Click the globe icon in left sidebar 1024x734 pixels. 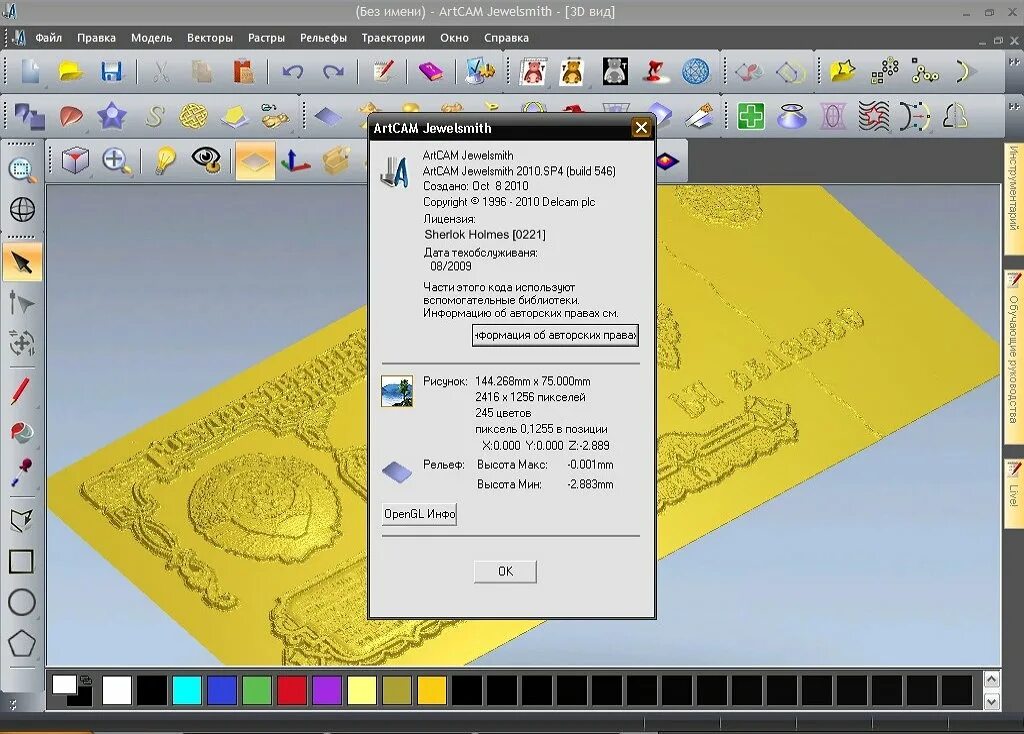tap(22, 210)
